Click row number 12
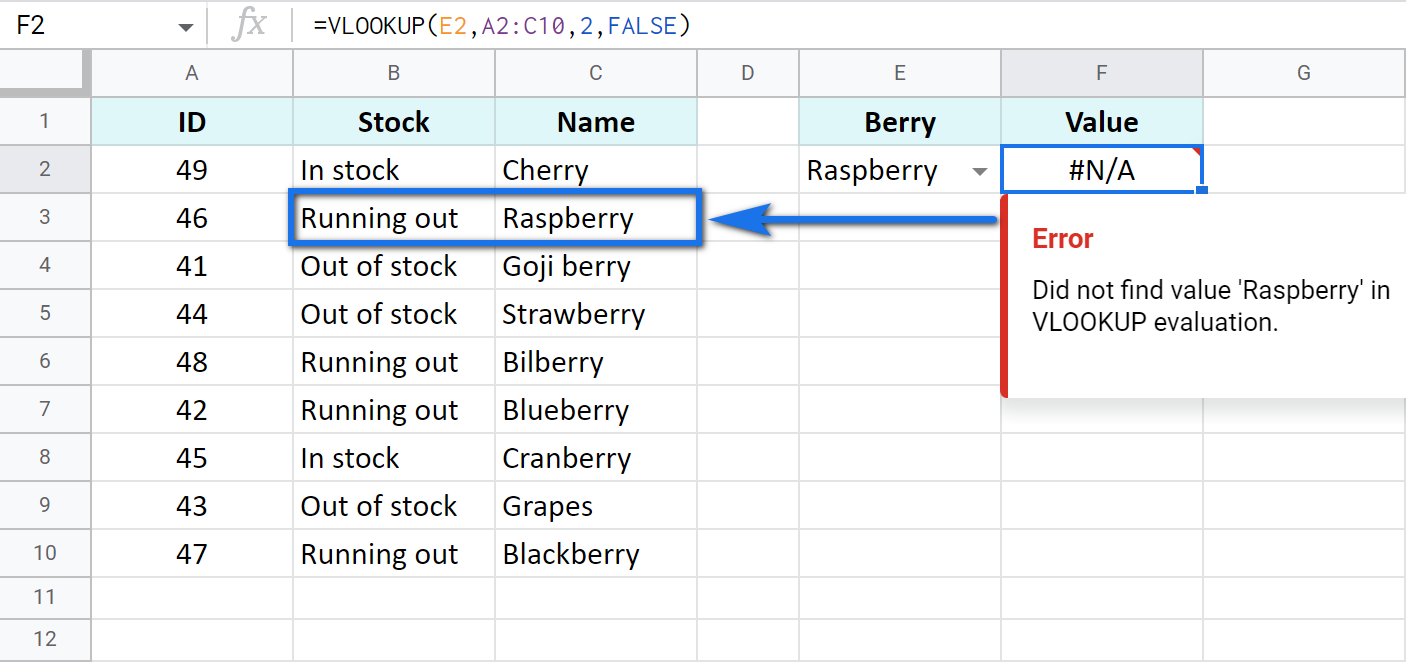The image size is (1406, 662). pos(45,640)
